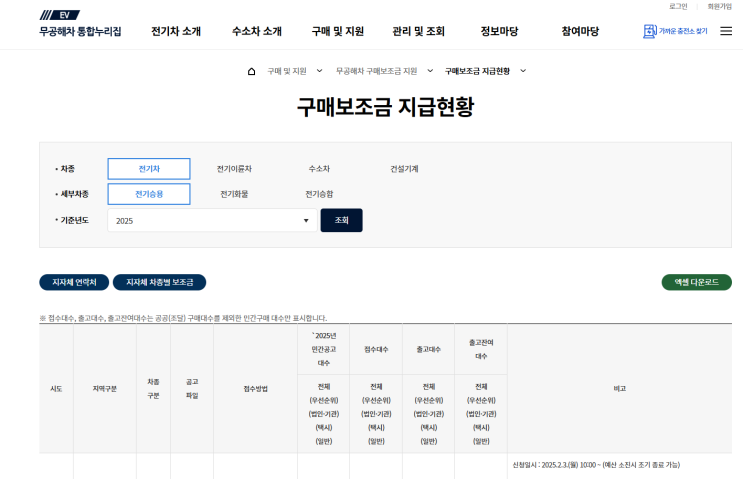Click the 로그인 link
The image size is (743, 479).
678,6
